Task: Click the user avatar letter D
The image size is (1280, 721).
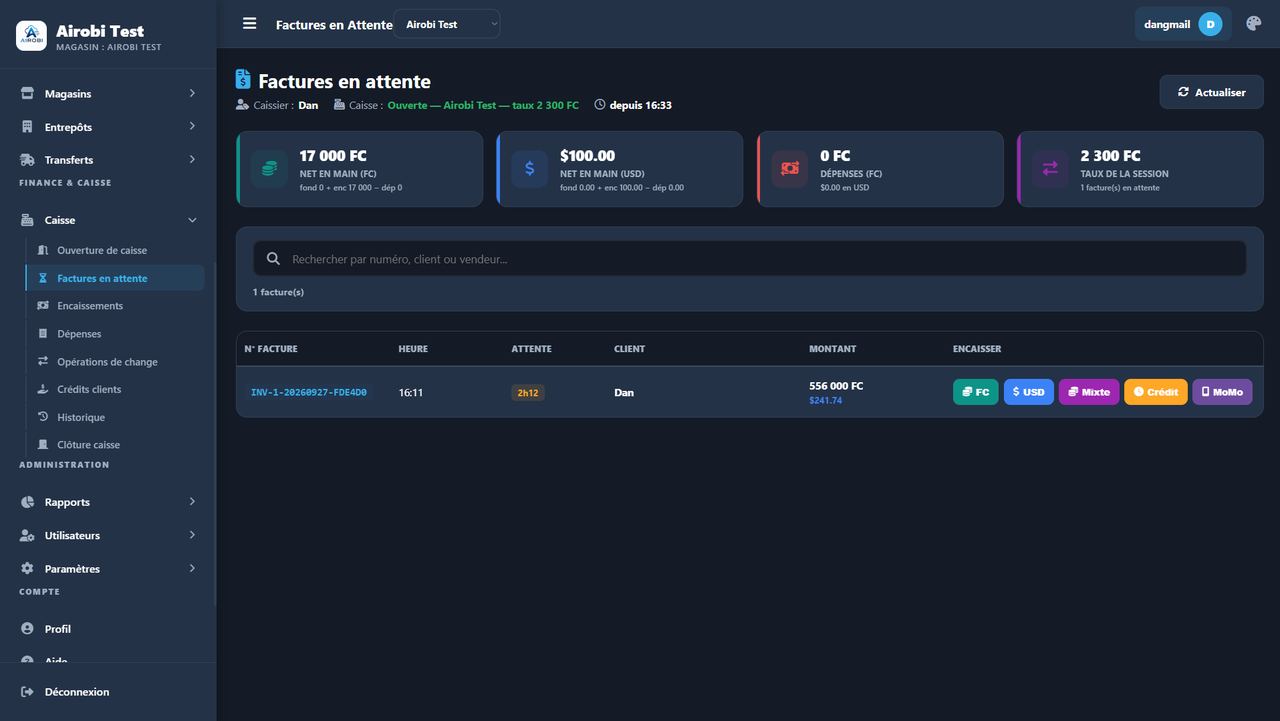Action: tap(1210, 24)
